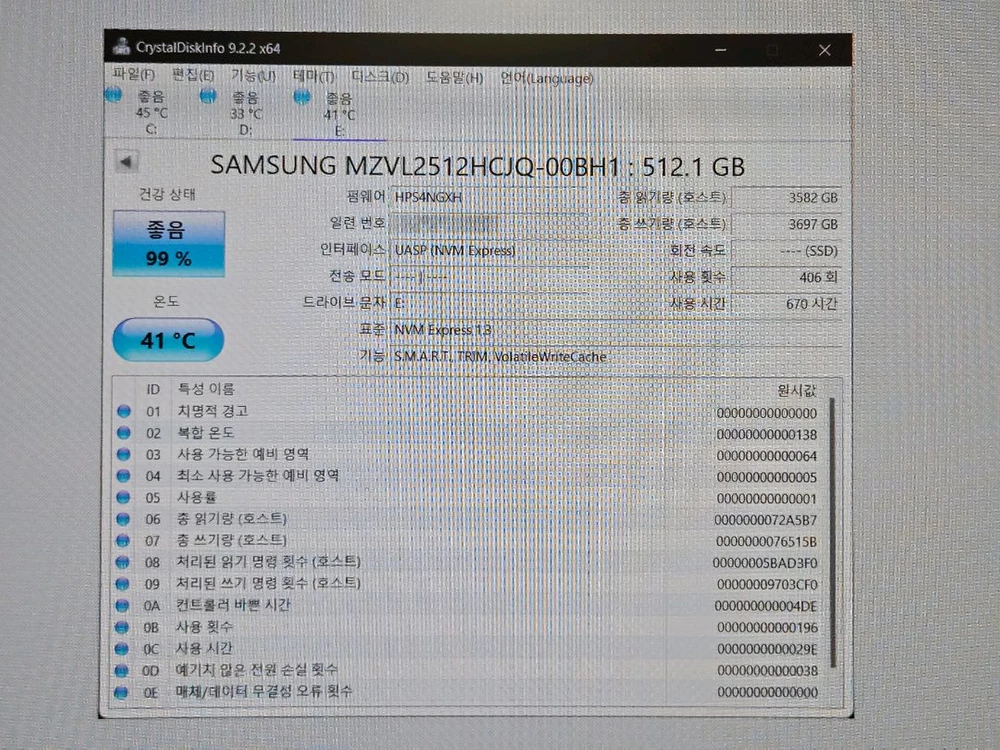Select the 사용 가능한 예비 영역 attribute name
This screenshot has height=750, width=1000.
(243, 454)
